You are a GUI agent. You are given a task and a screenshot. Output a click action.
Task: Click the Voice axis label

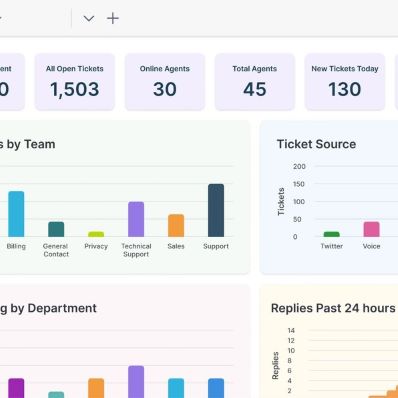371,246
